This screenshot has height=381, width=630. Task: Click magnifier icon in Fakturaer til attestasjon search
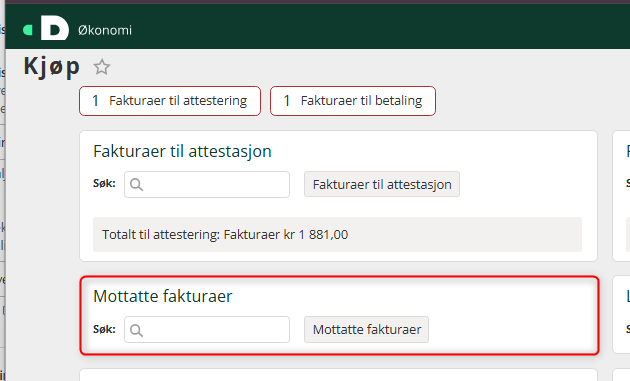point(137,185)
